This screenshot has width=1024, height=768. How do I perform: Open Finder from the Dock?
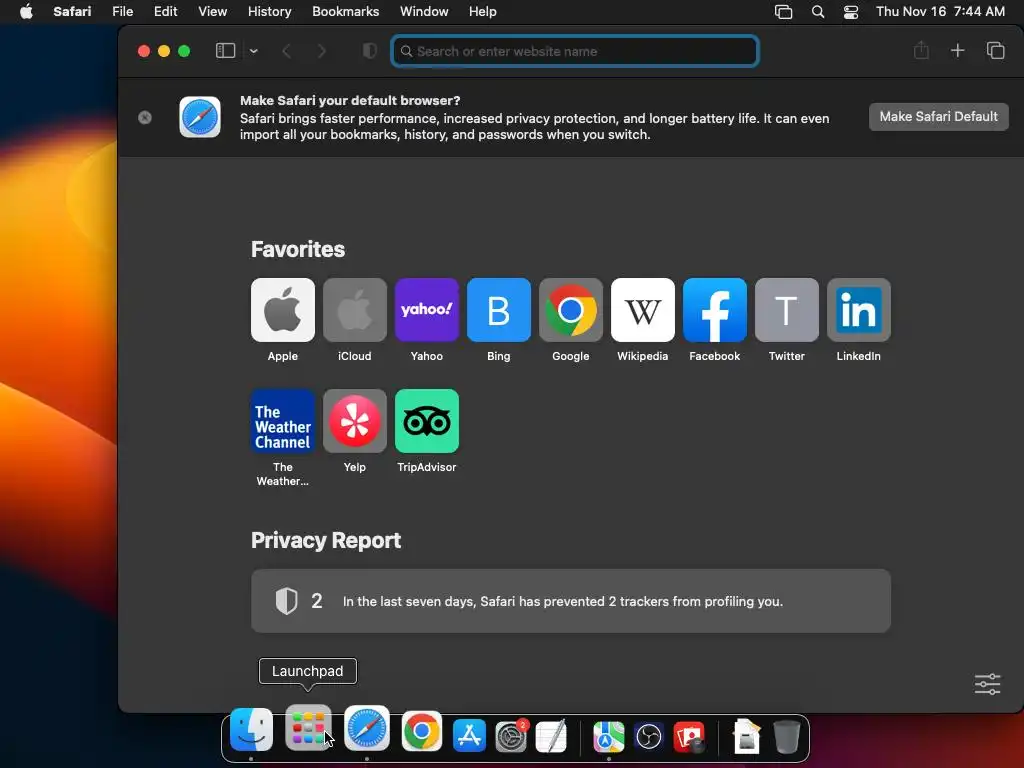[x=251, y=730]
